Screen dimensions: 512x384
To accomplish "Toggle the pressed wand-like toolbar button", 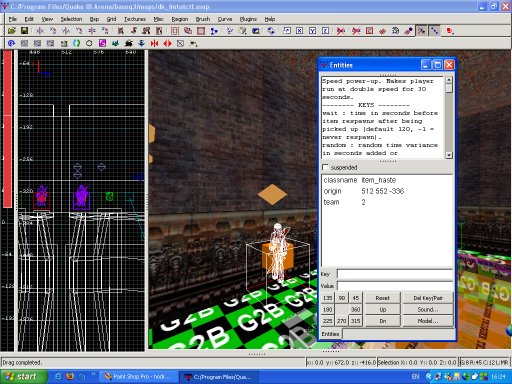I will (422, 31).
